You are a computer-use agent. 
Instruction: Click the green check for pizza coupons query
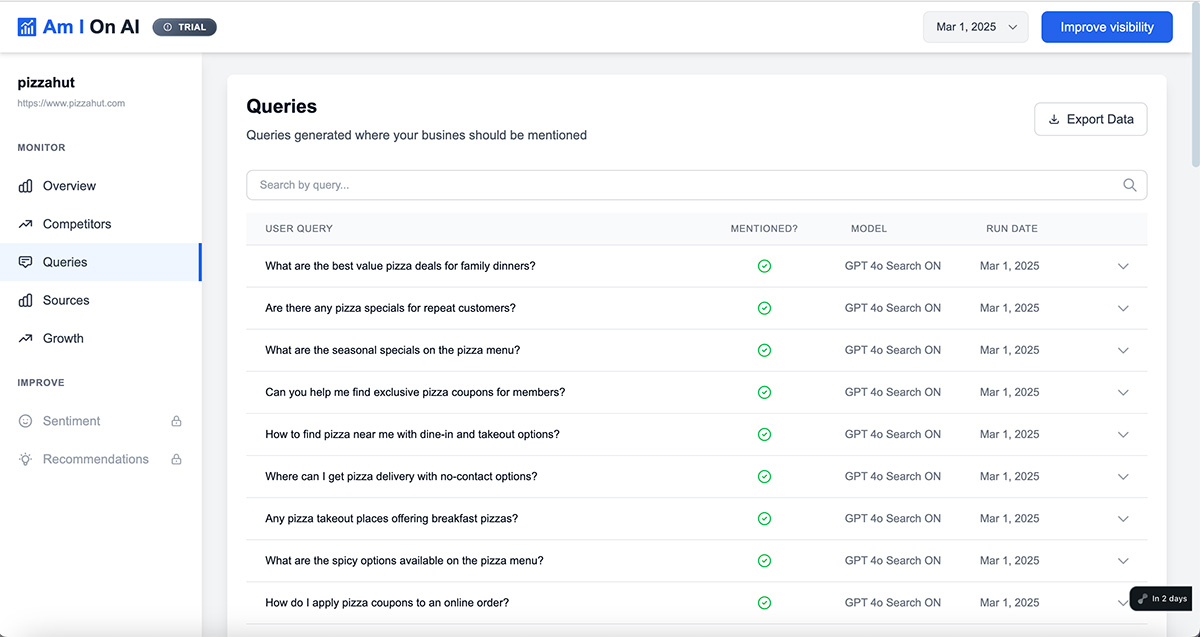(764, 392)
